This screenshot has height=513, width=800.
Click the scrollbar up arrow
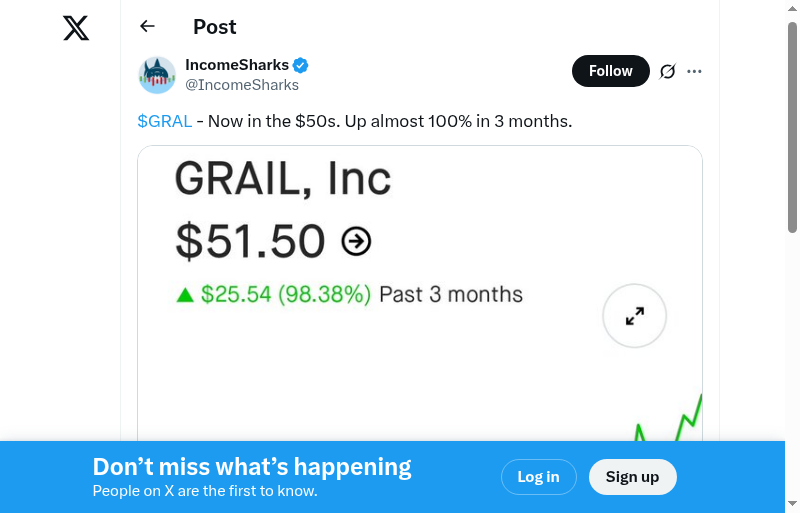click(x=792, y=9)
